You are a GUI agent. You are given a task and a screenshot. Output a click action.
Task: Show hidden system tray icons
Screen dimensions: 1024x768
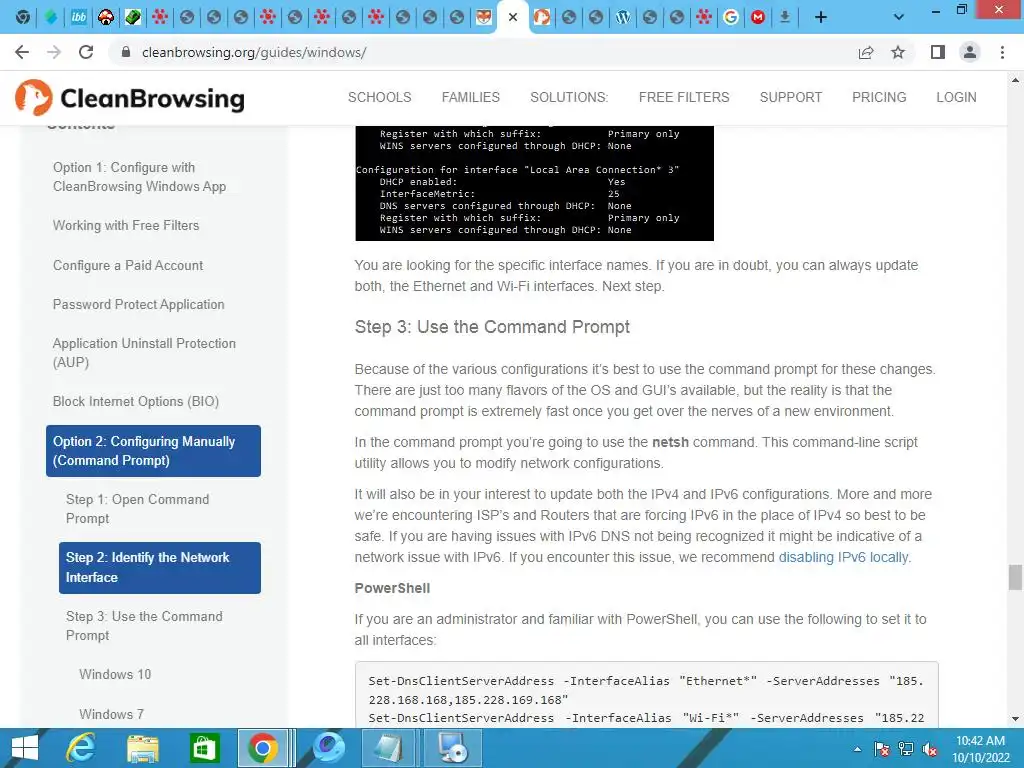[x=857, y=749]
